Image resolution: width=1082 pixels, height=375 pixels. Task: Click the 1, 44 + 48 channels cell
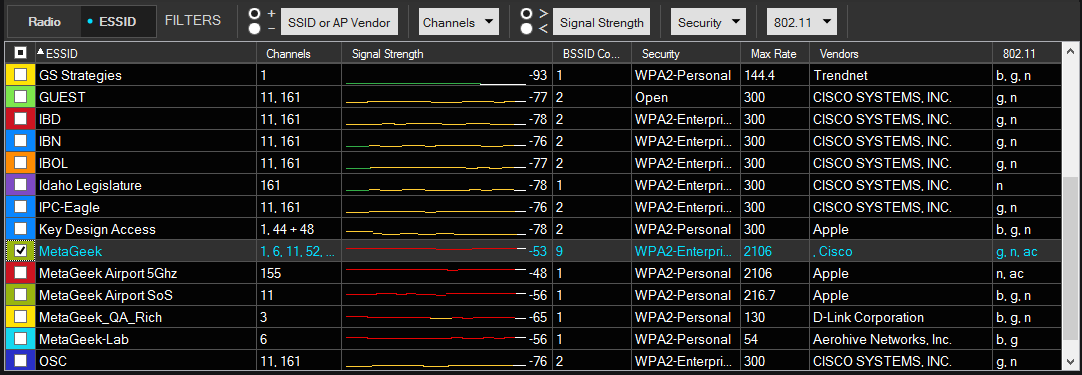(x=299, y=229)
